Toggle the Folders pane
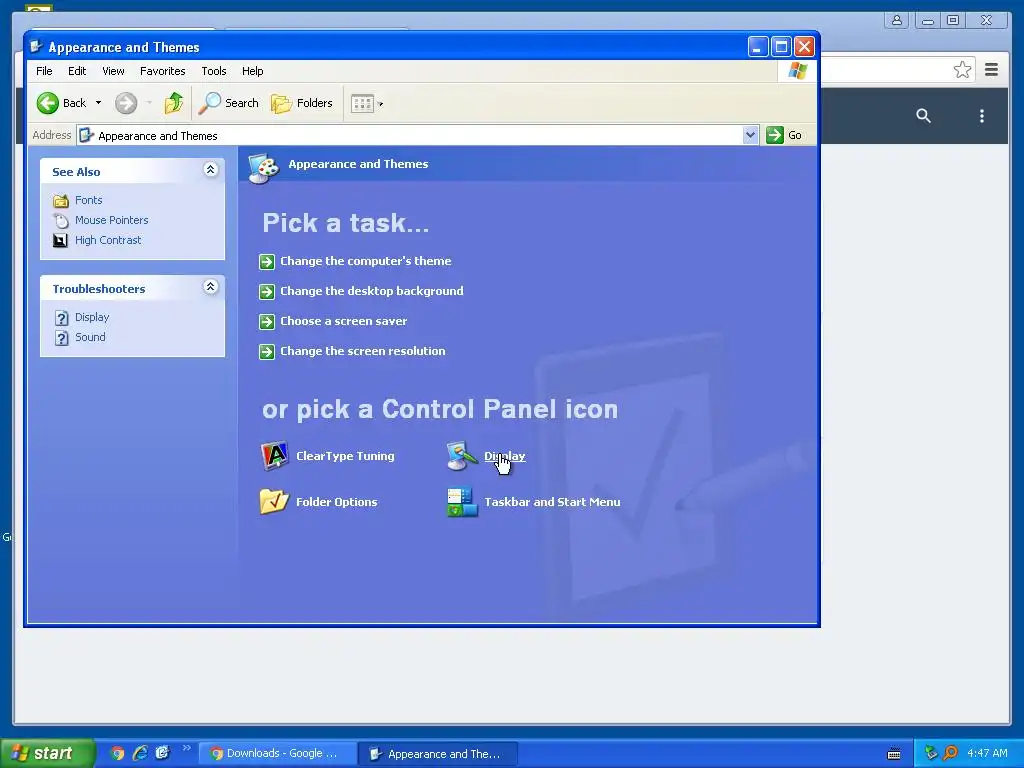The image size is (1024, 768). click(x=302, y=103)
